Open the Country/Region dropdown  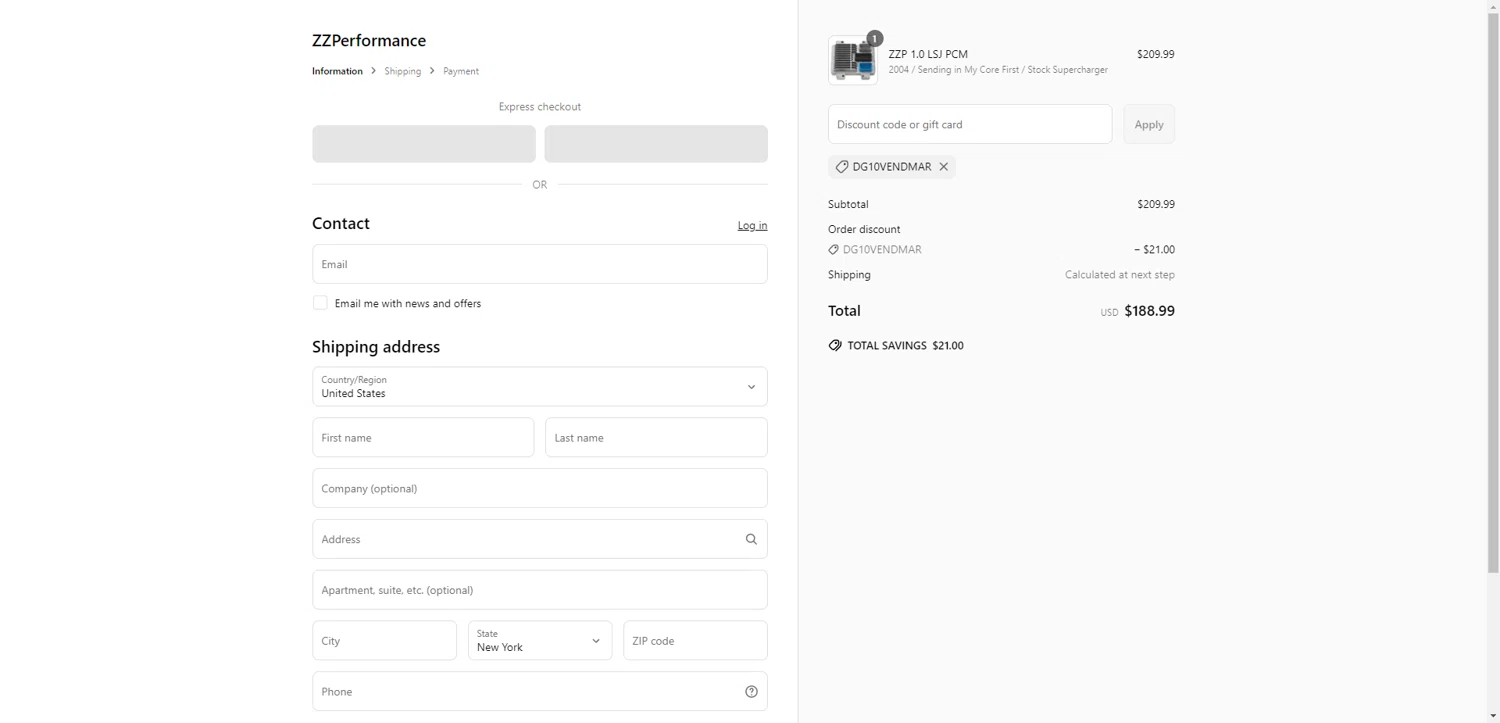click(540, 386)
